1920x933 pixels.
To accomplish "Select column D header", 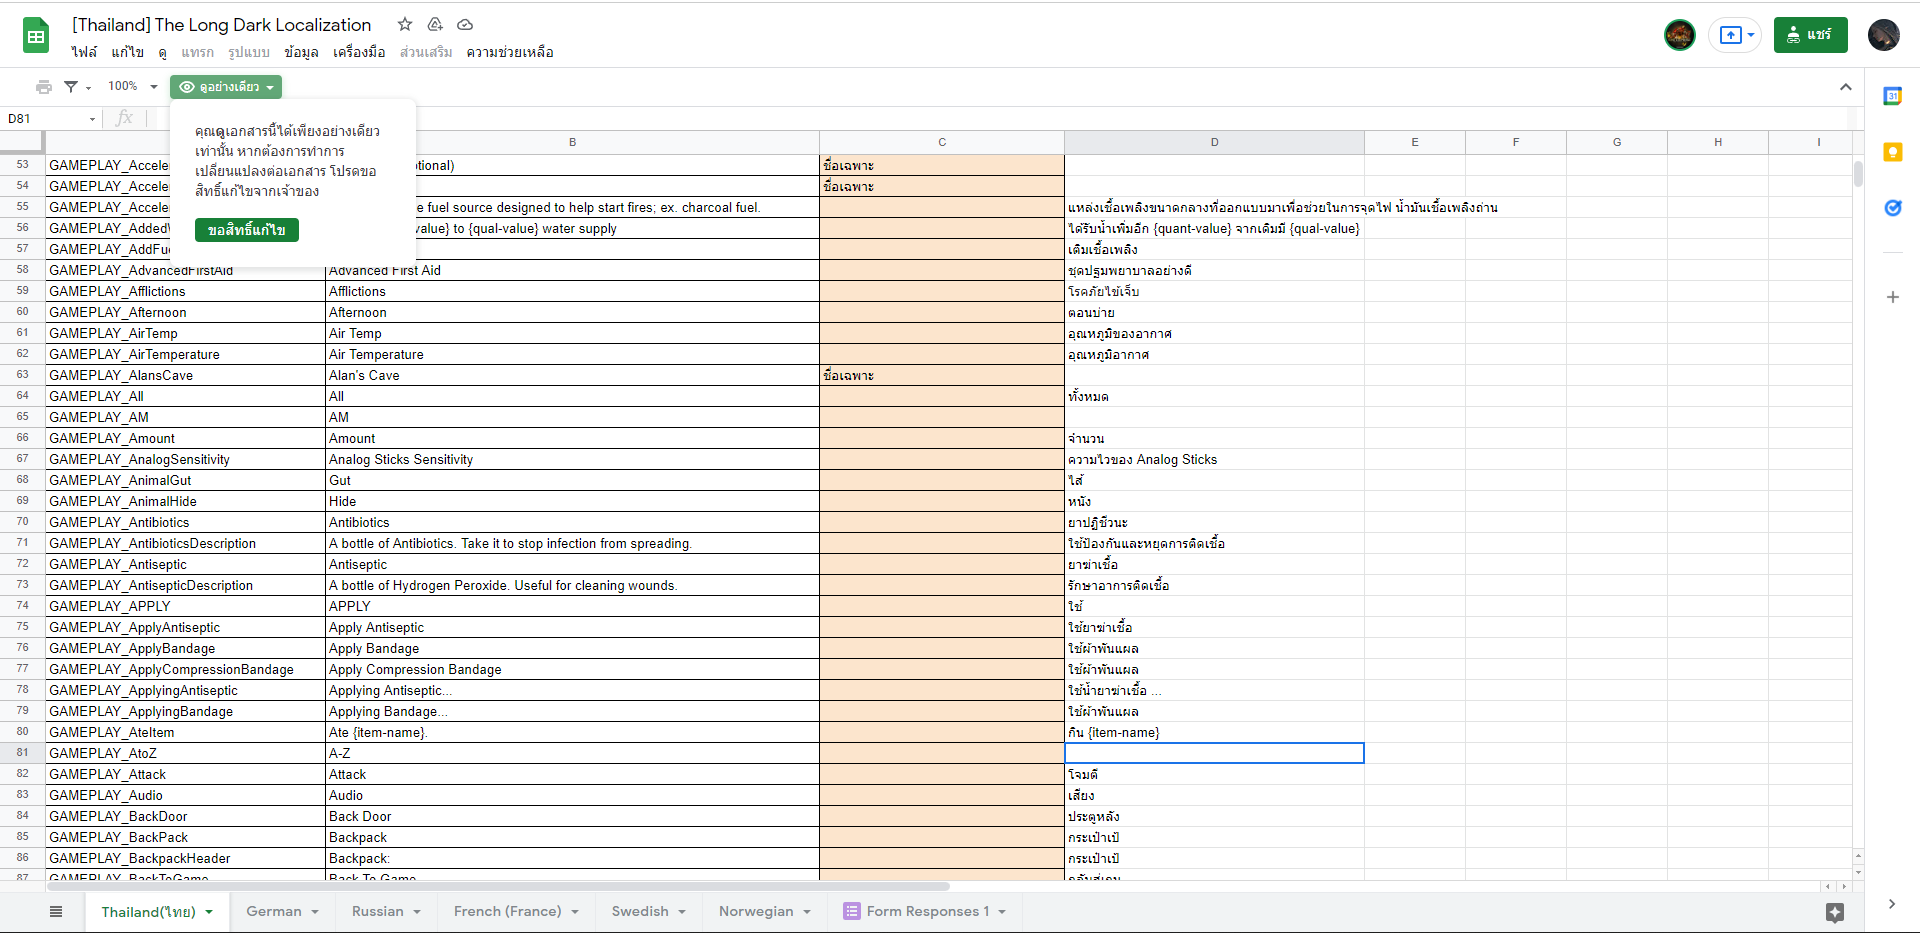I will click(x=1214, y=142).
